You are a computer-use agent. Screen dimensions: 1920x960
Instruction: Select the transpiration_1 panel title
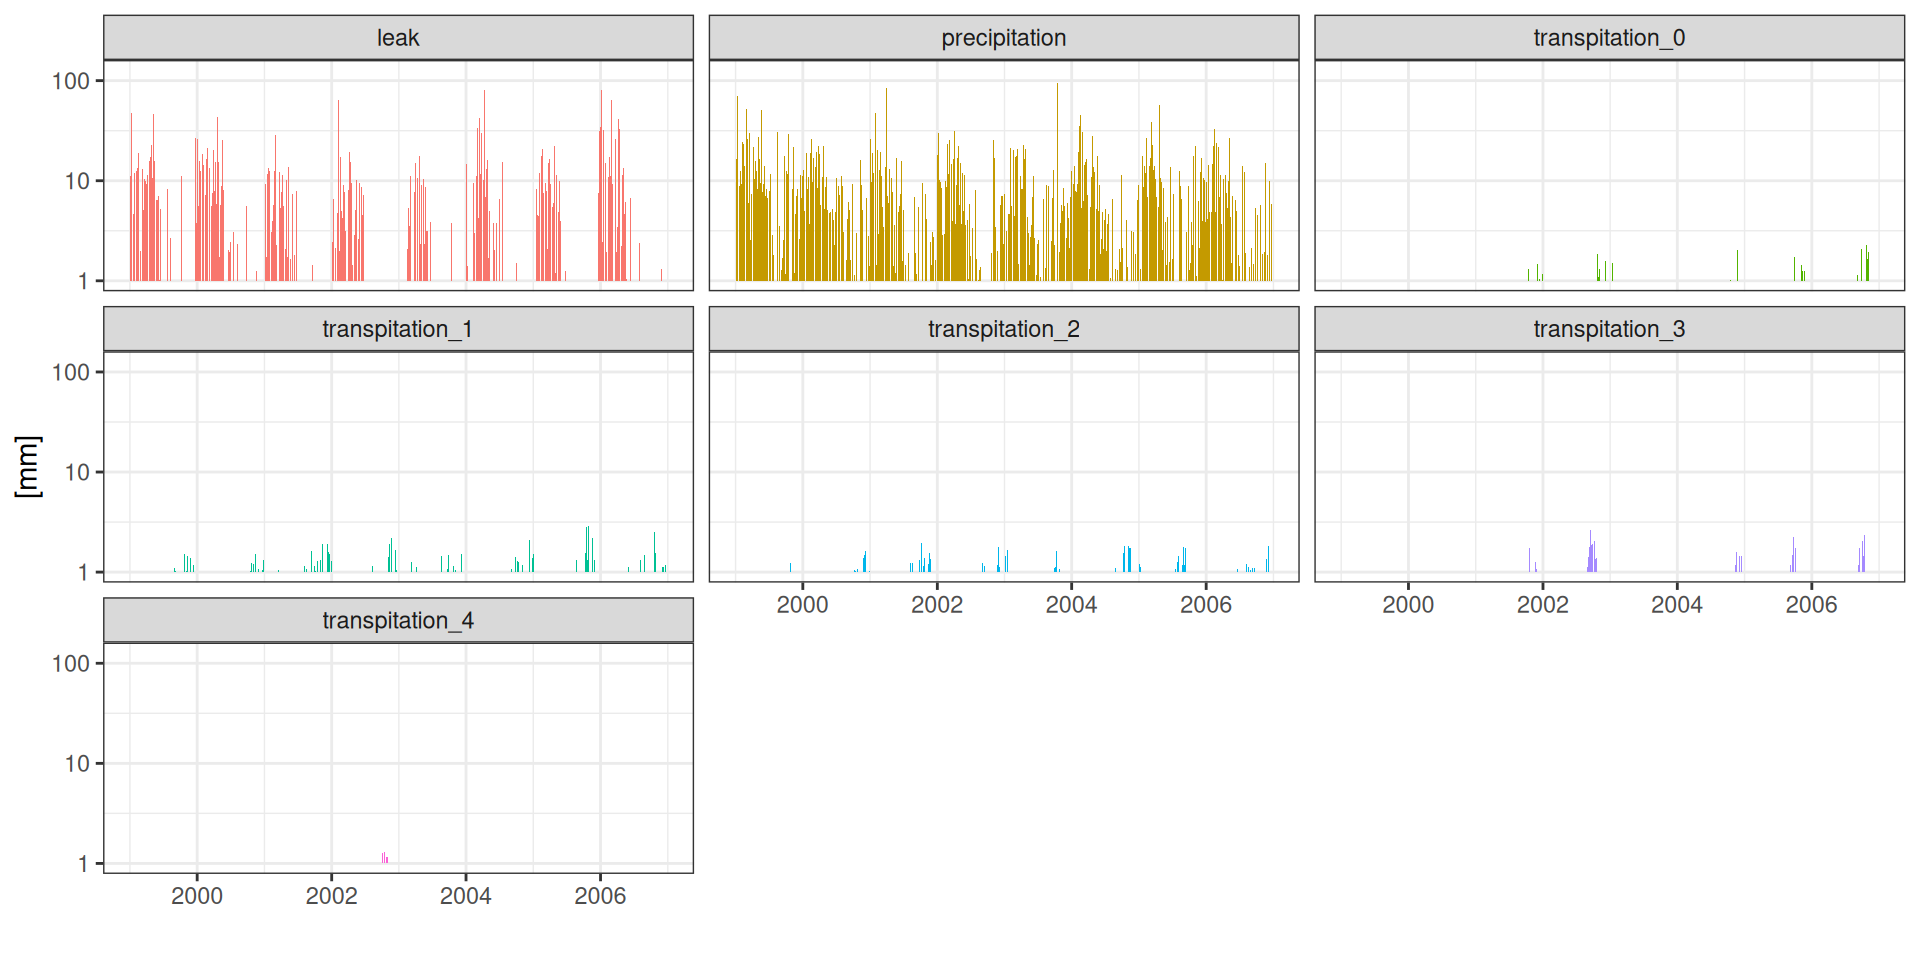398,329
